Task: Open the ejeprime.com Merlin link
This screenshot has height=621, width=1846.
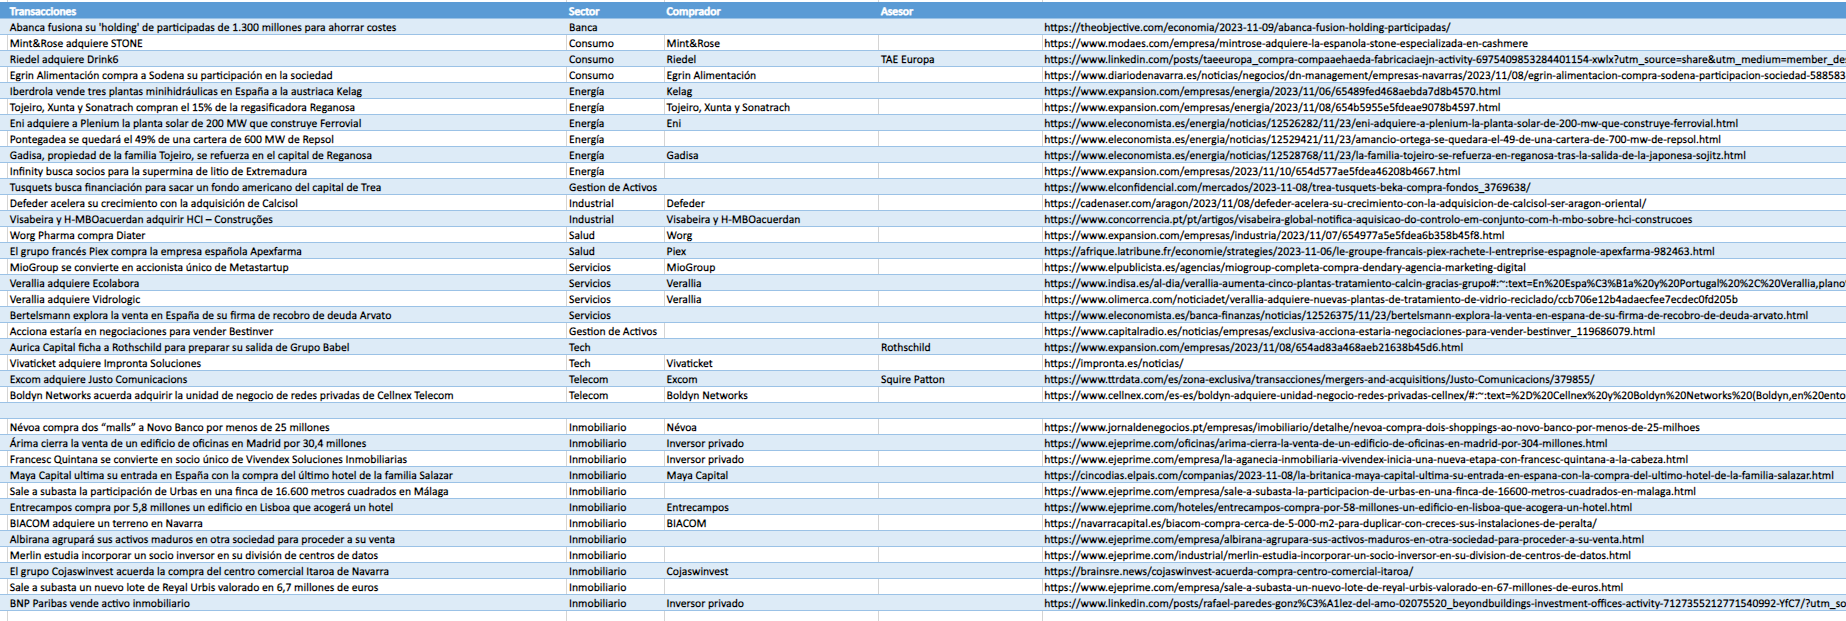Action: (1337, 555)
